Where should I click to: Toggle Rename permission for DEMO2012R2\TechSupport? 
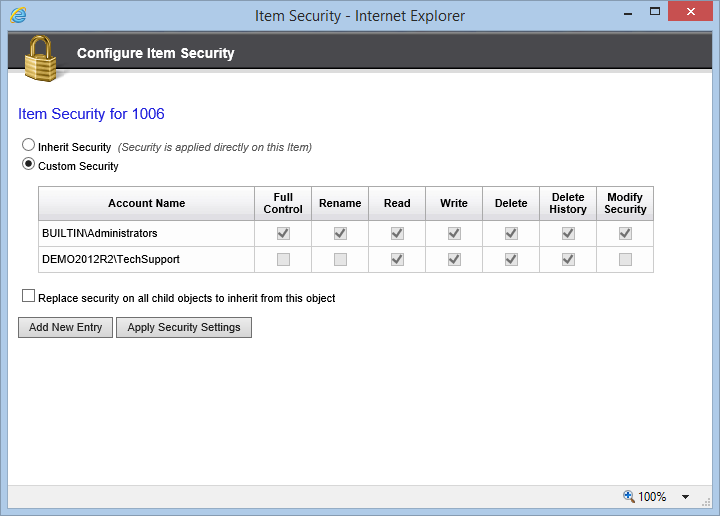340,259
